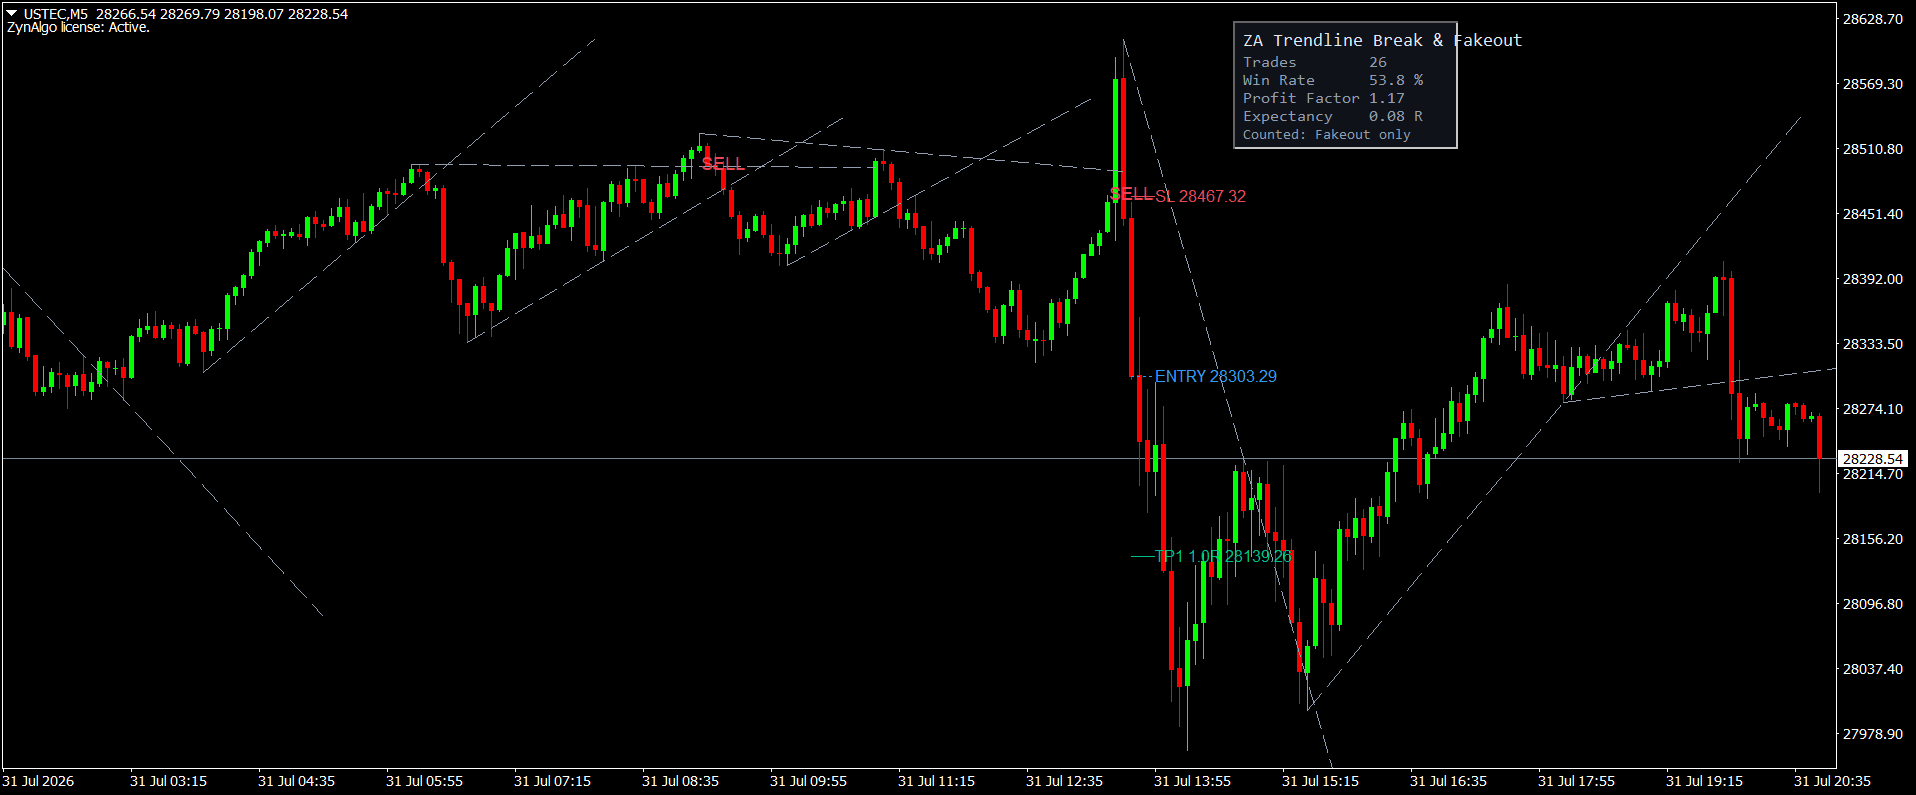Click the 28333.50 price axis label
Image resolution: width=1916 pixels, height=795 pixels.
[x=1873, y=344]
